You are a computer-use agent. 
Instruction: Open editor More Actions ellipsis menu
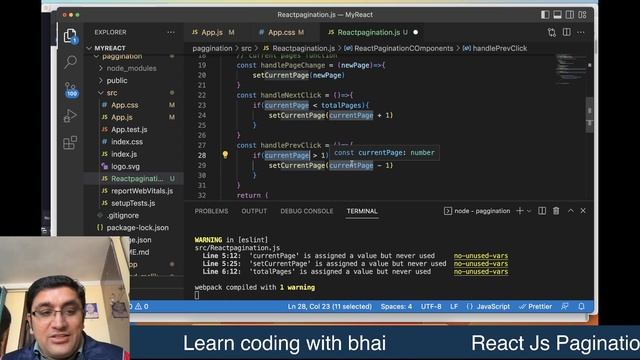click(x=581, y=32)
